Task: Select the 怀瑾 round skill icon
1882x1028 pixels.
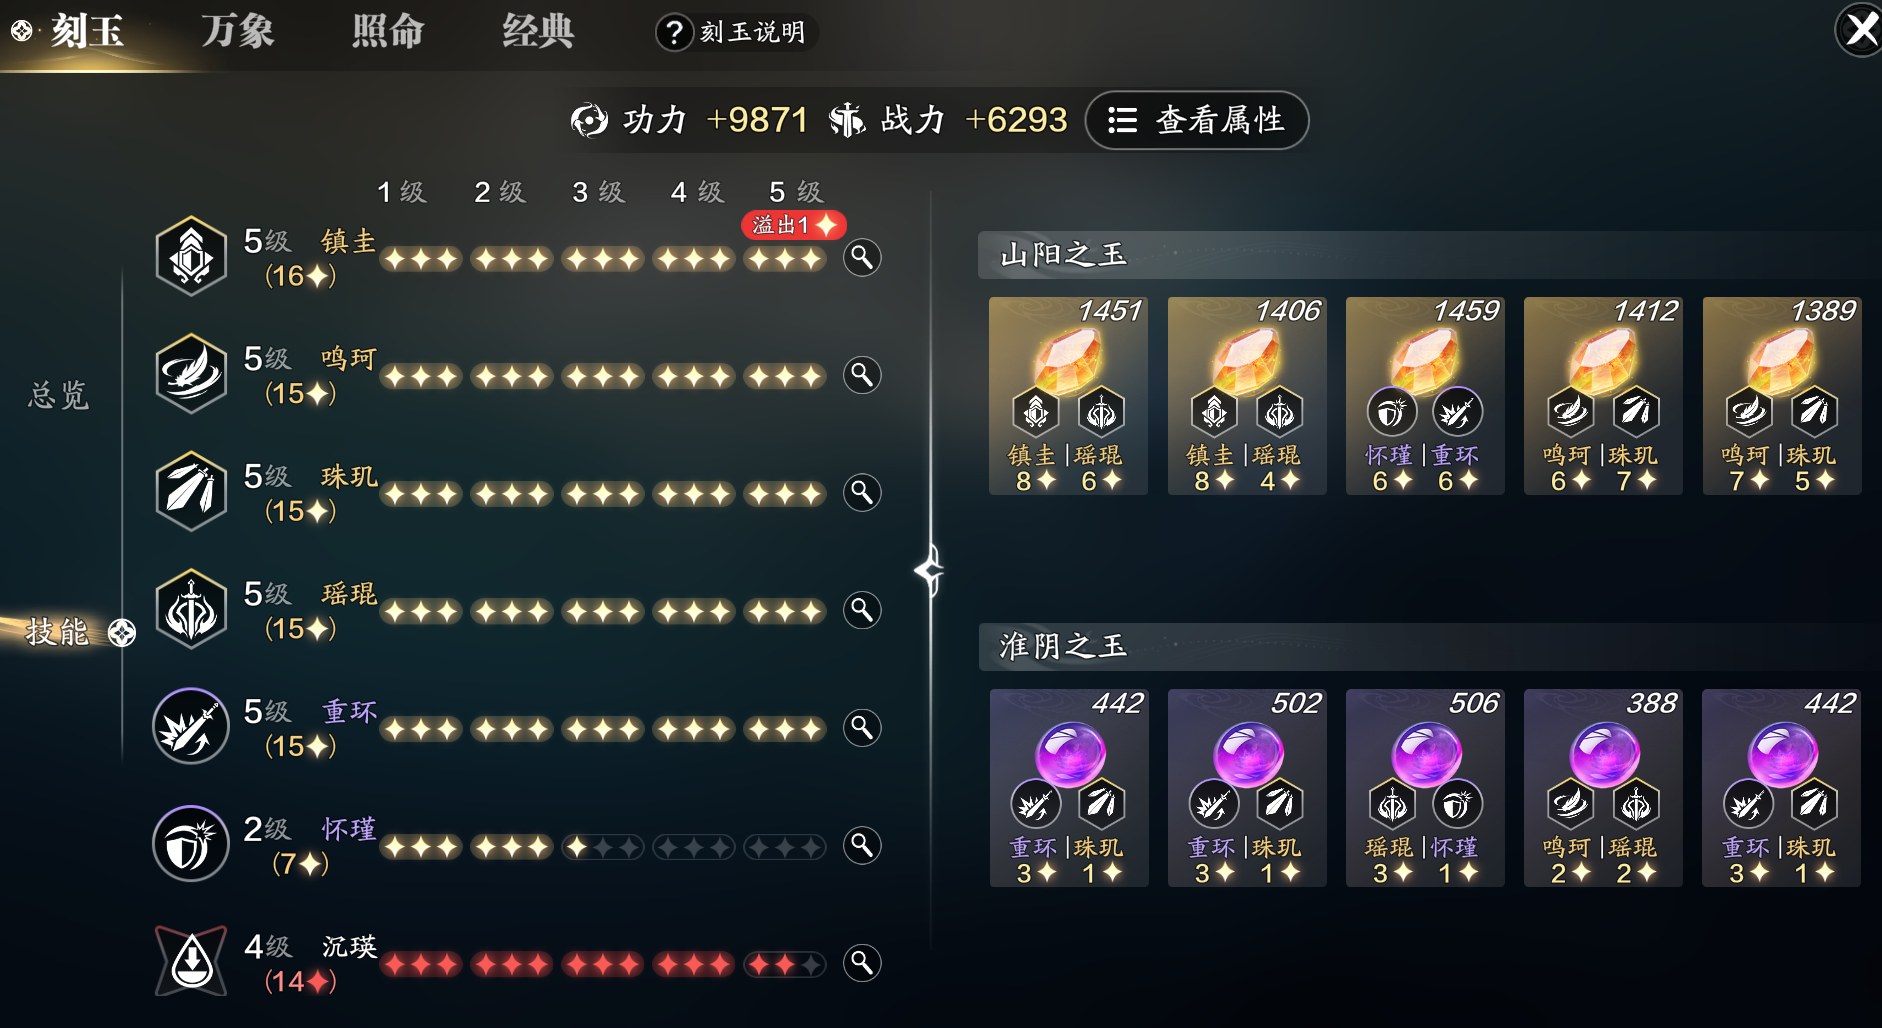Action: click(x=191, y=844)
